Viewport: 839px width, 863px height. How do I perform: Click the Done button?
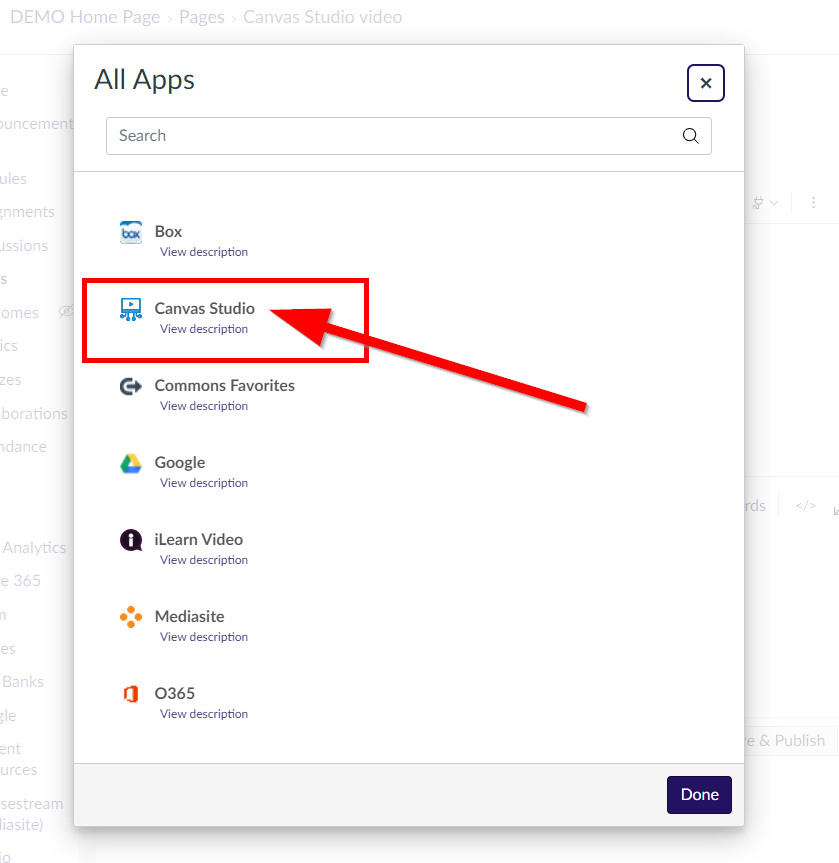coord(699,795)
